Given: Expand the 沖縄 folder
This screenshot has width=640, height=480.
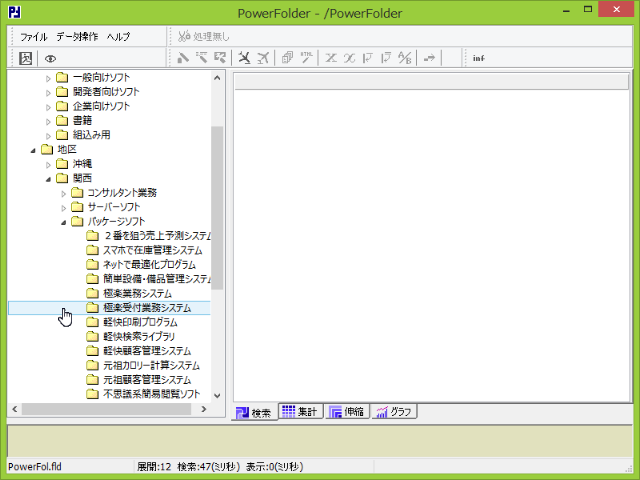Looking at the screenshot, I should (x=48, y=164).
